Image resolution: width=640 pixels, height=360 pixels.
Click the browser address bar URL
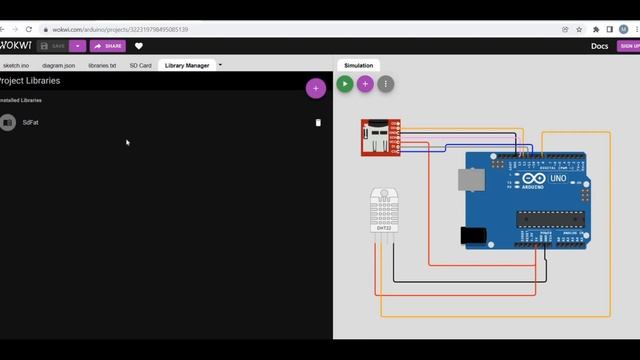click(x=120, y=29)
